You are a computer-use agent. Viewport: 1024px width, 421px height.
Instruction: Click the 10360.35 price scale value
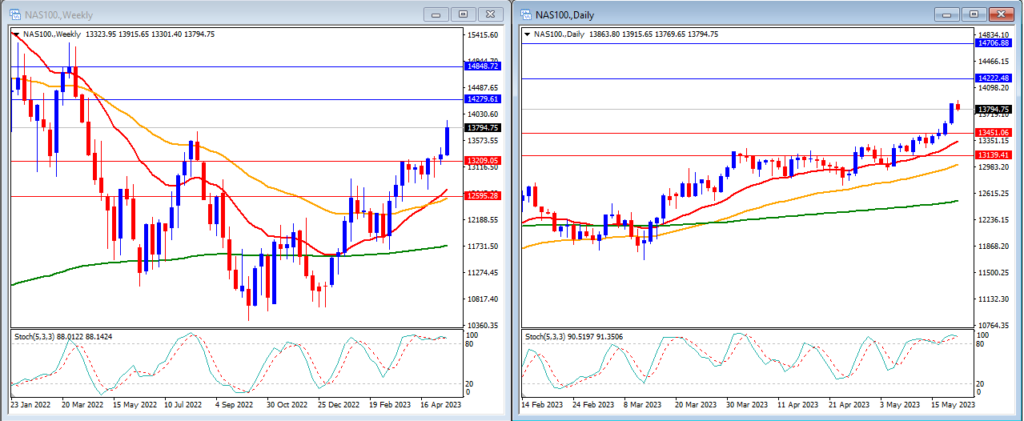483,325
